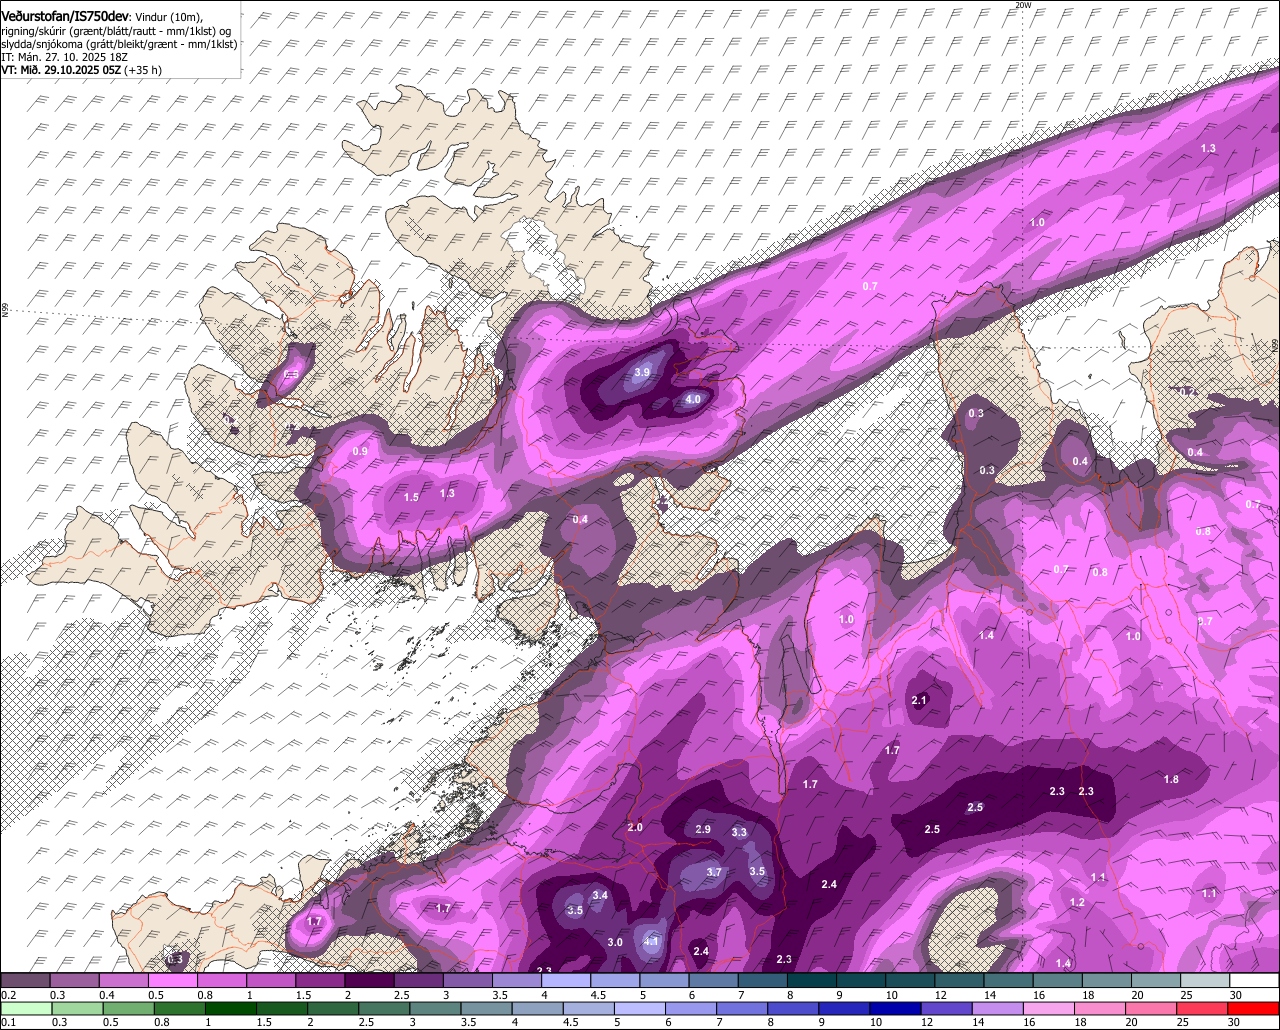Pick the top legend row swatch starting at 4
Screen dimensions: 1280x1030
click(566, 981)
